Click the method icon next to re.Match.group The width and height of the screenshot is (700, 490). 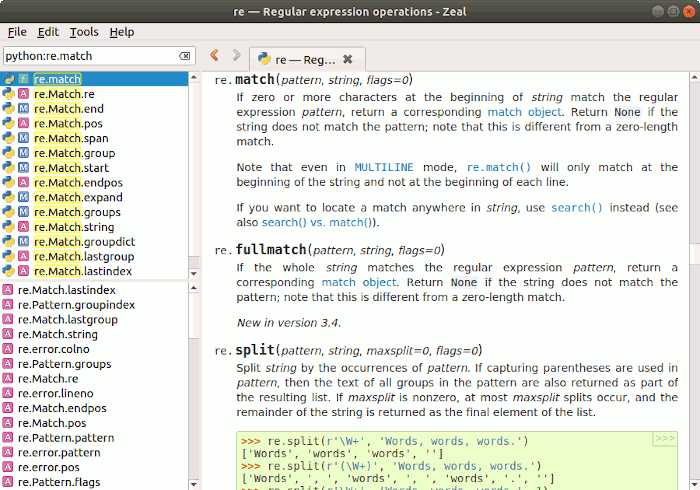click(x=23, y=153)
